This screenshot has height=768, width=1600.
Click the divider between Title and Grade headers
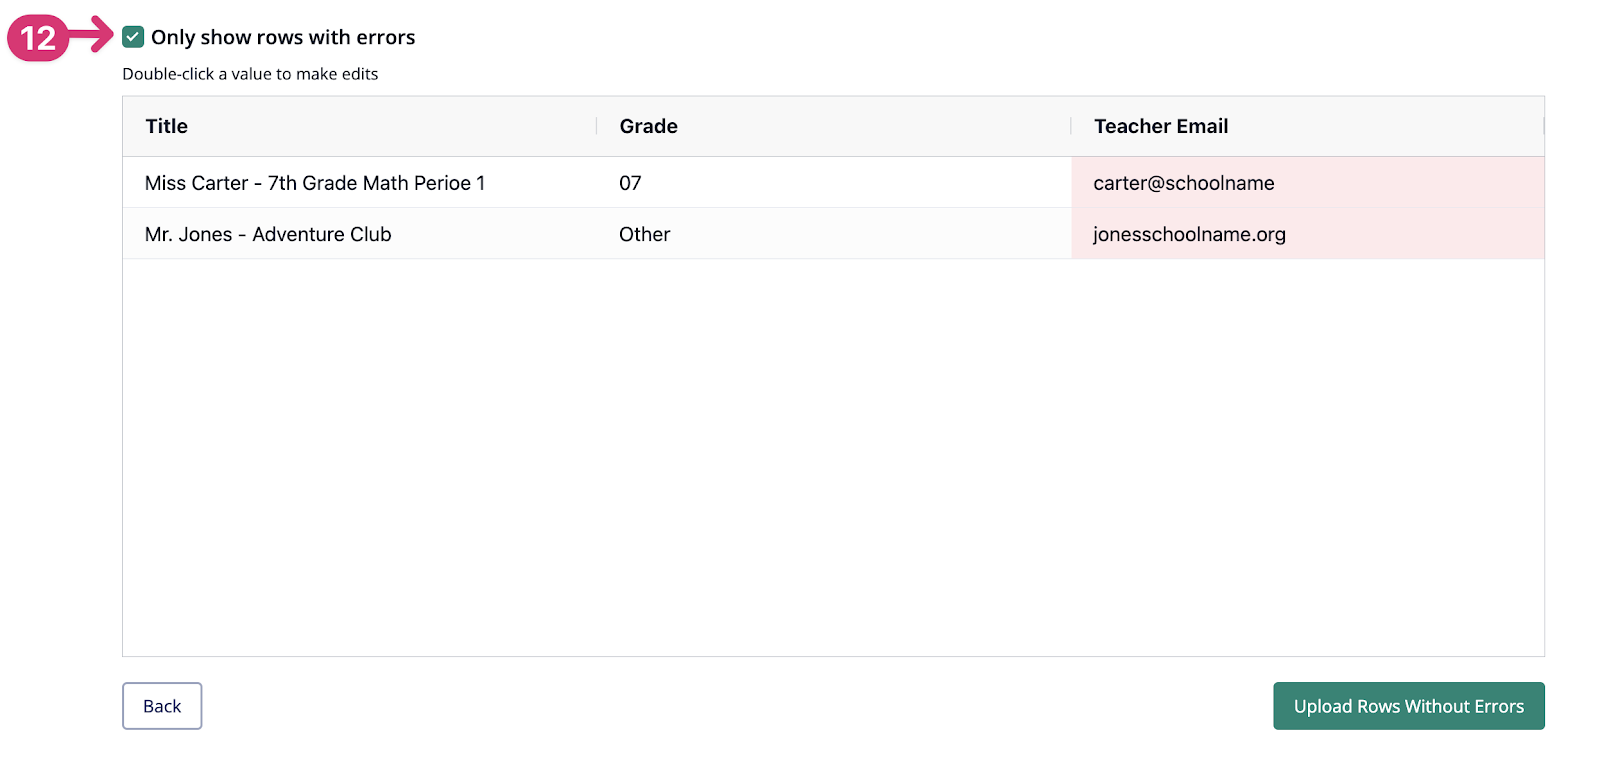[x=597, y=126]
